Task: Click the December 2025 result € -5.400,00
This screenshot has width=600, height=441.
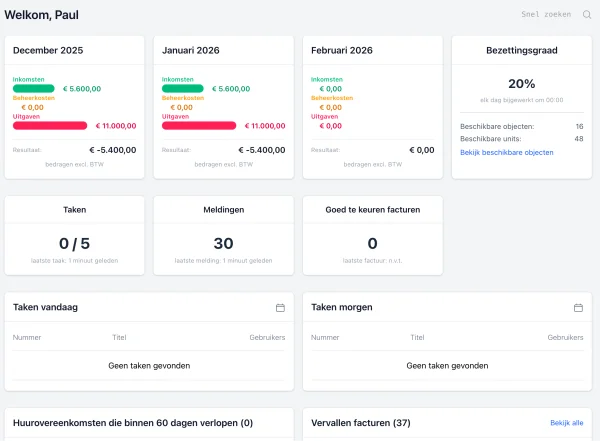Action: 112,150
